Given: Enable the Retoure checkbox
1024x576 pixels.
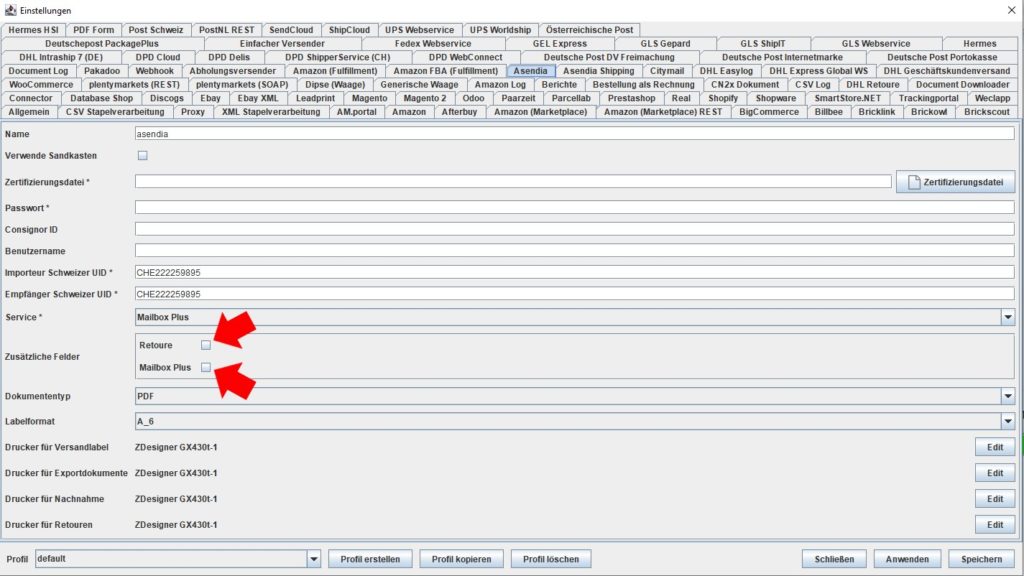Looking at the screenshot, I should point(206,345).
